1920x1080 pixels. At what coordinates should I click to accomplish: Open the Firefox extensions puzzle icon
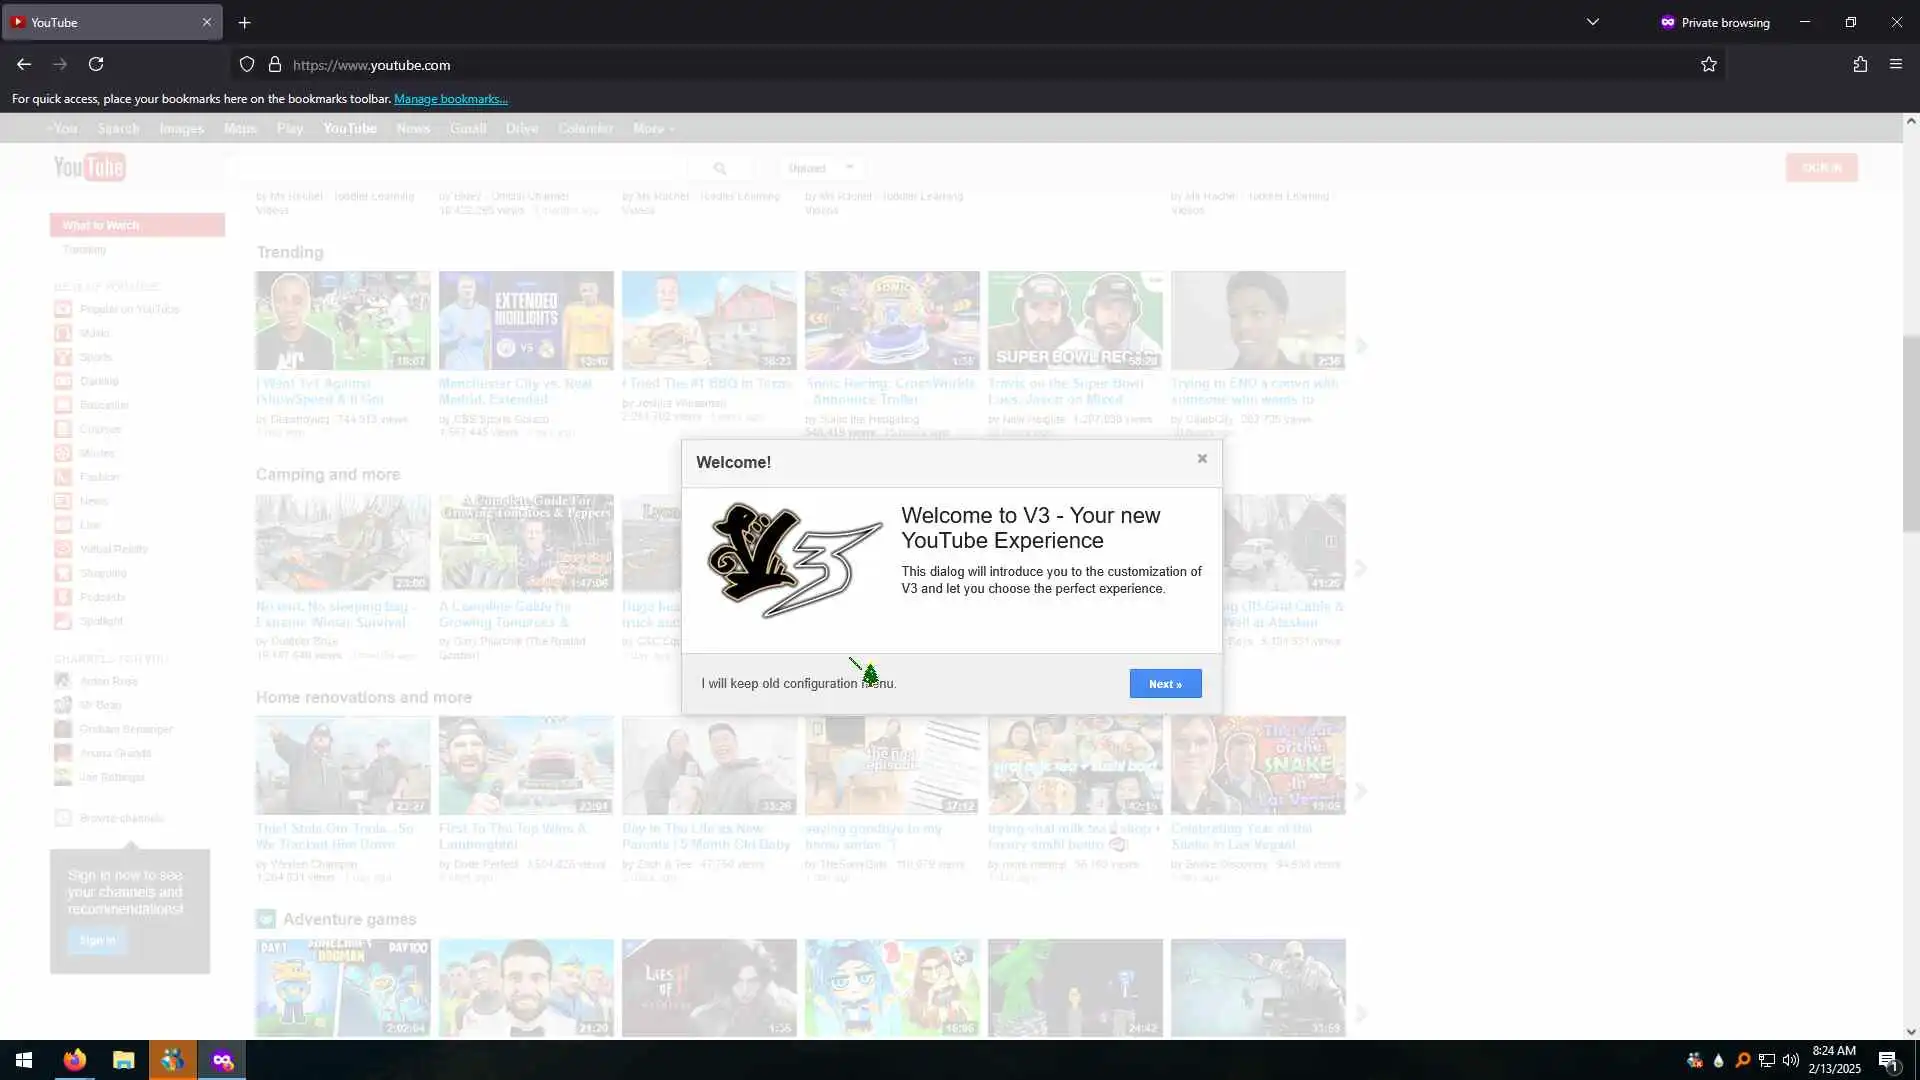[x=1860, y=65]
